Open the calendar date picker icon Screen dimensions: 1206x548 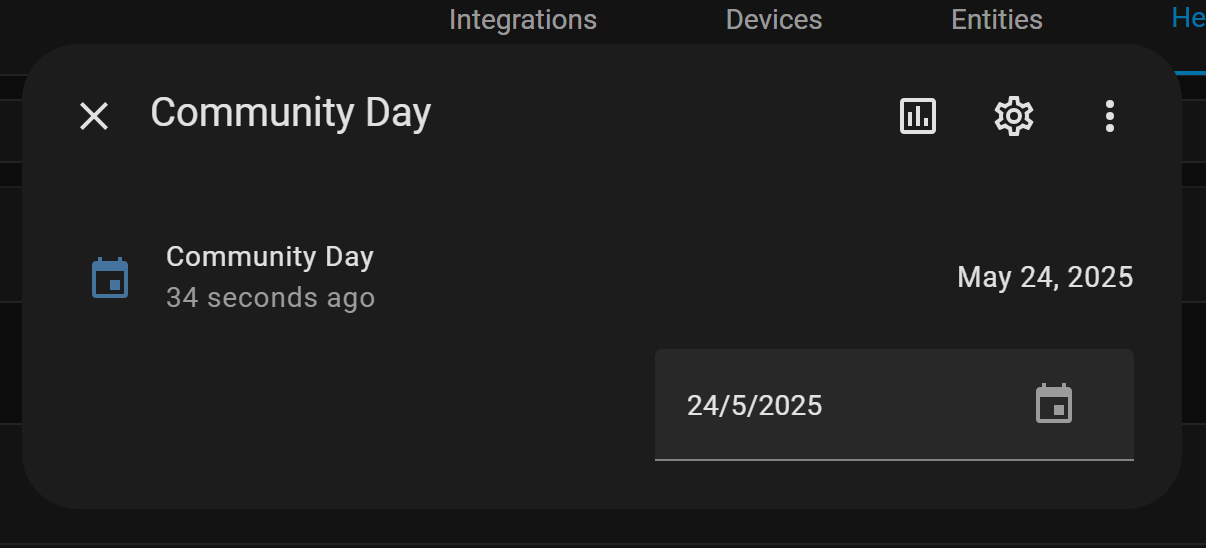click(1054, 404)
